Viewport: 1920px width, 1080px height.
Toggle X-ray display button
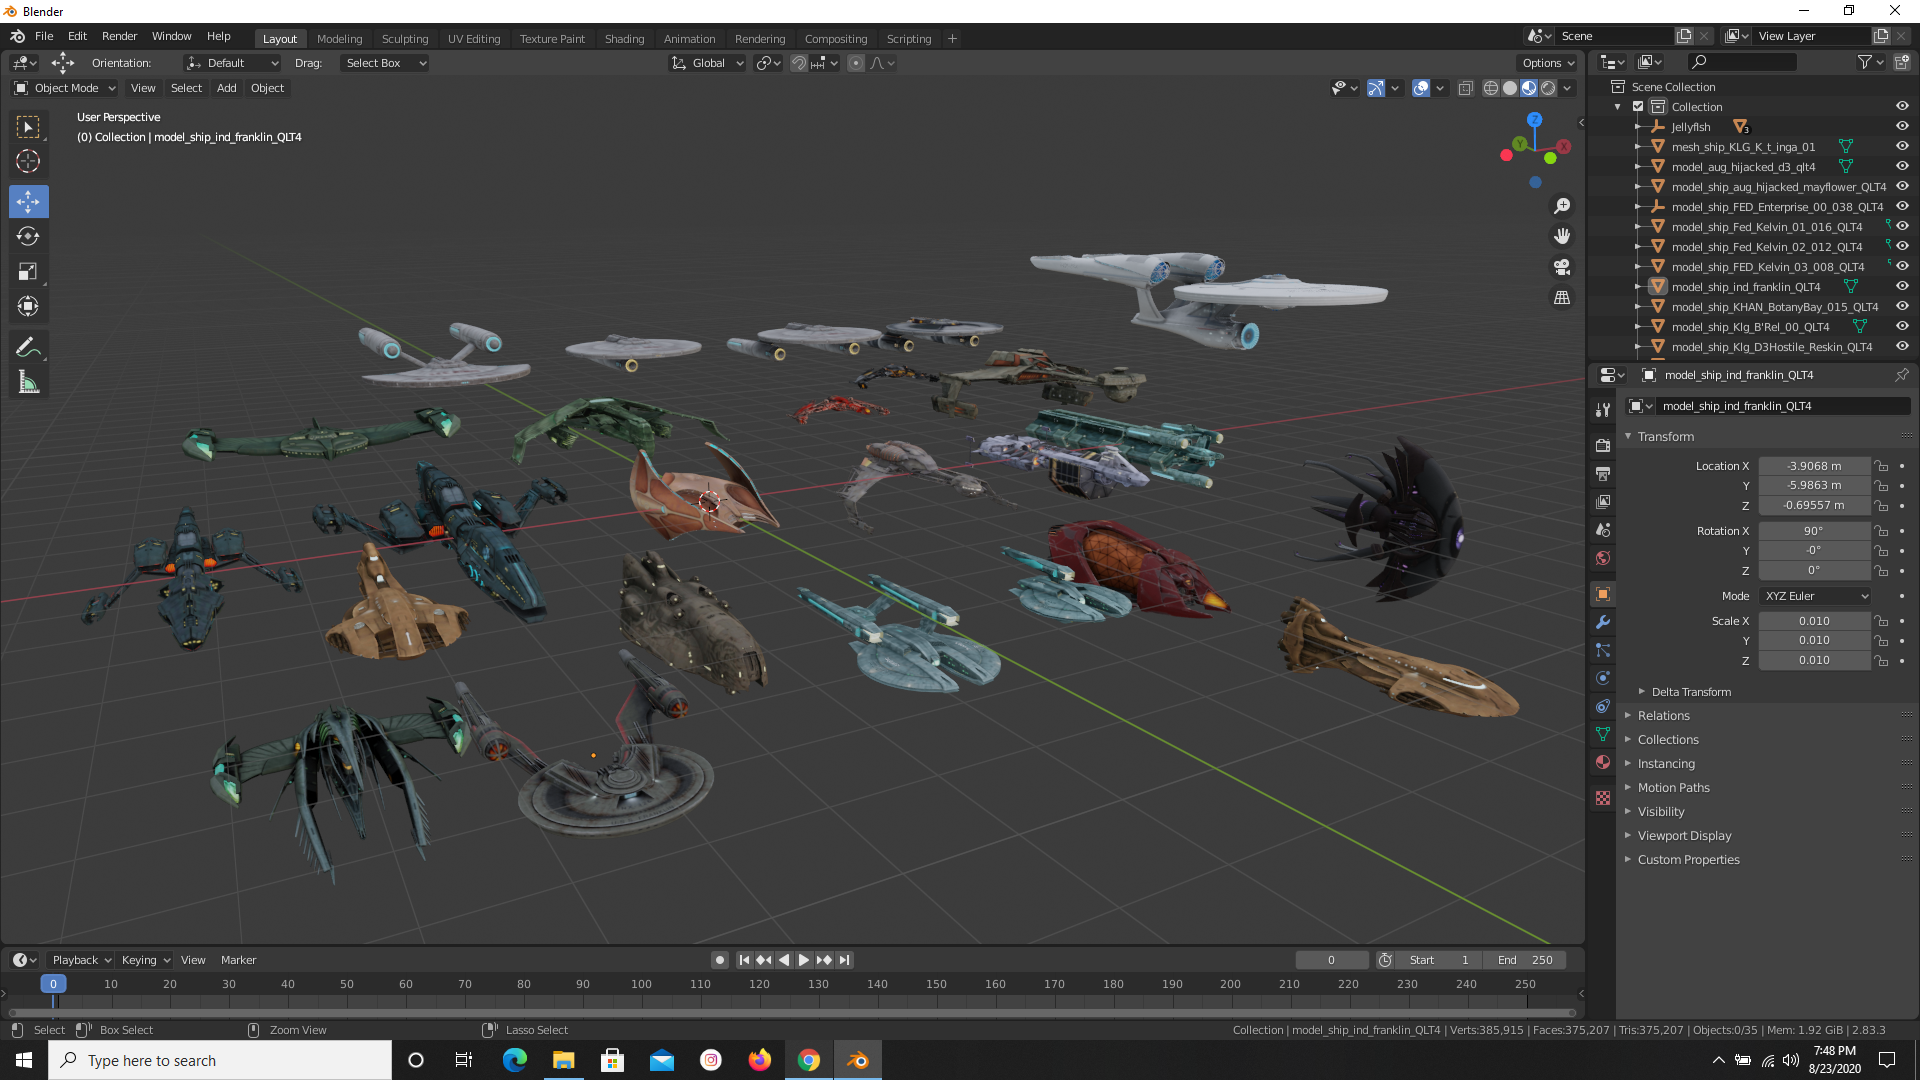coord(1465,88)
